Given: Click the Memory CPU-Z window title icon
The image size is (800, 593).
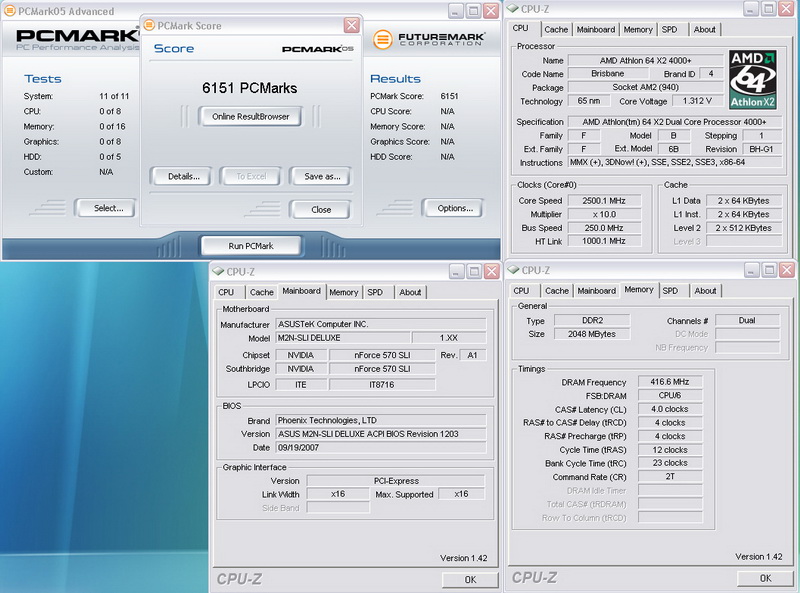Looking at the screenshot, I should click(x=513, y=270).
